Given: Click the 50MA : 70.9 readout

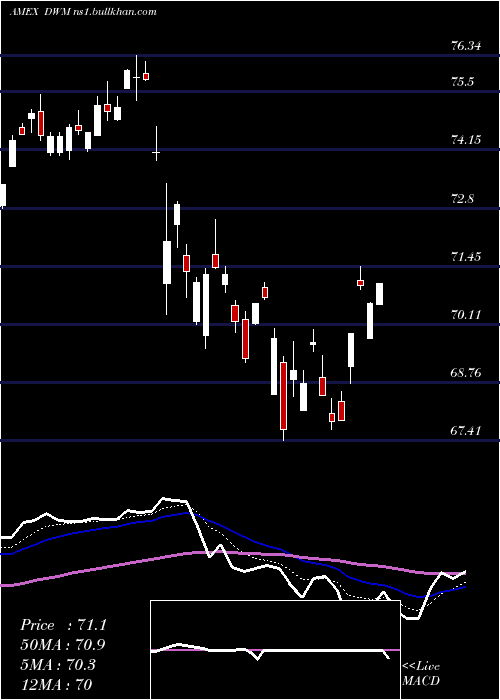Looking at the screenshot, I should click(63, 645).
